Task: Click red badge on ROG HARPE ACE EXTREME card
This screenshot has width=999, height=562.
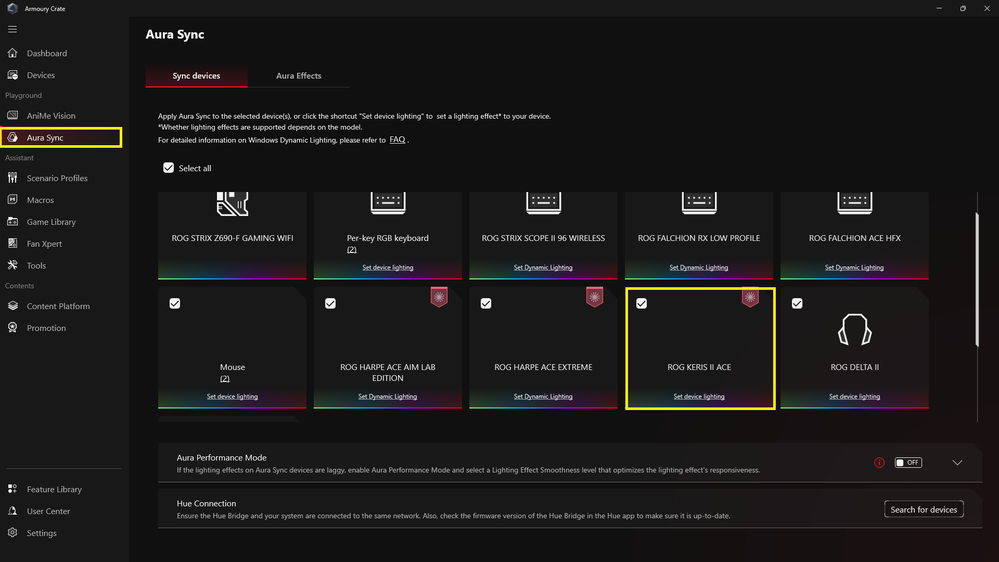Action: tap(594, 297)
